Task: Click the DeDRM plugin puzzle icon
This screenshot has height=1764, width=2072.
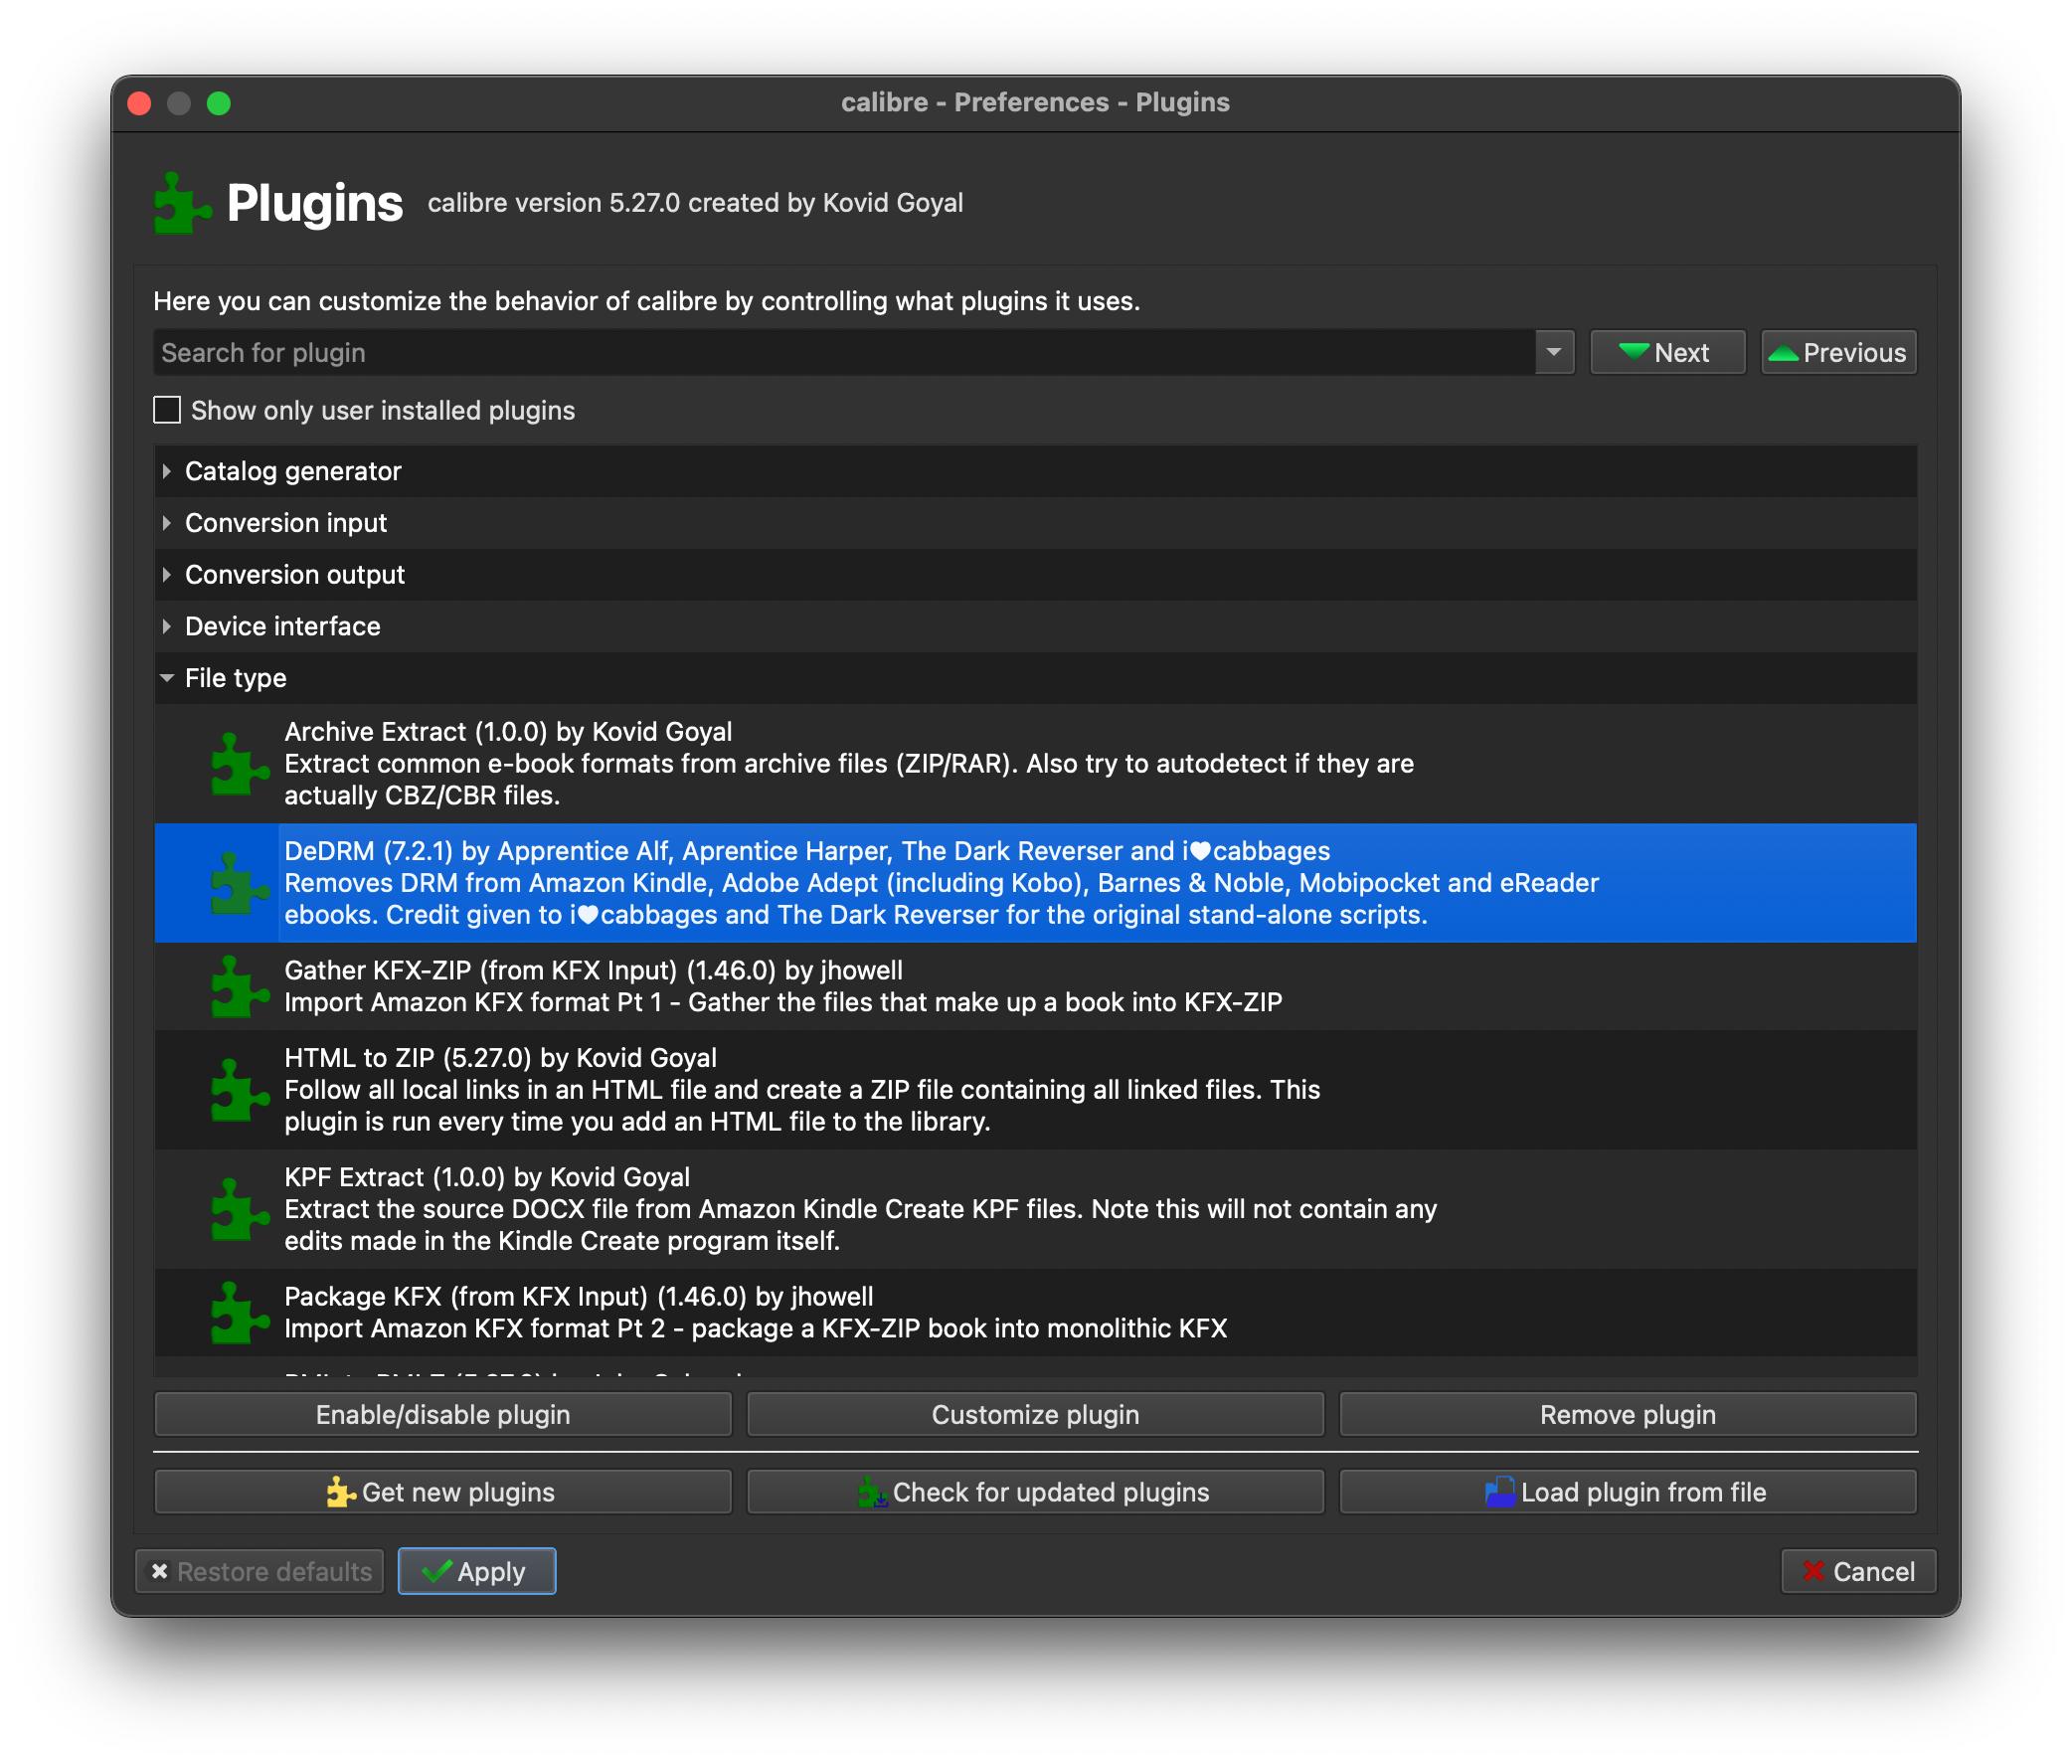Action: pos(240,883)
